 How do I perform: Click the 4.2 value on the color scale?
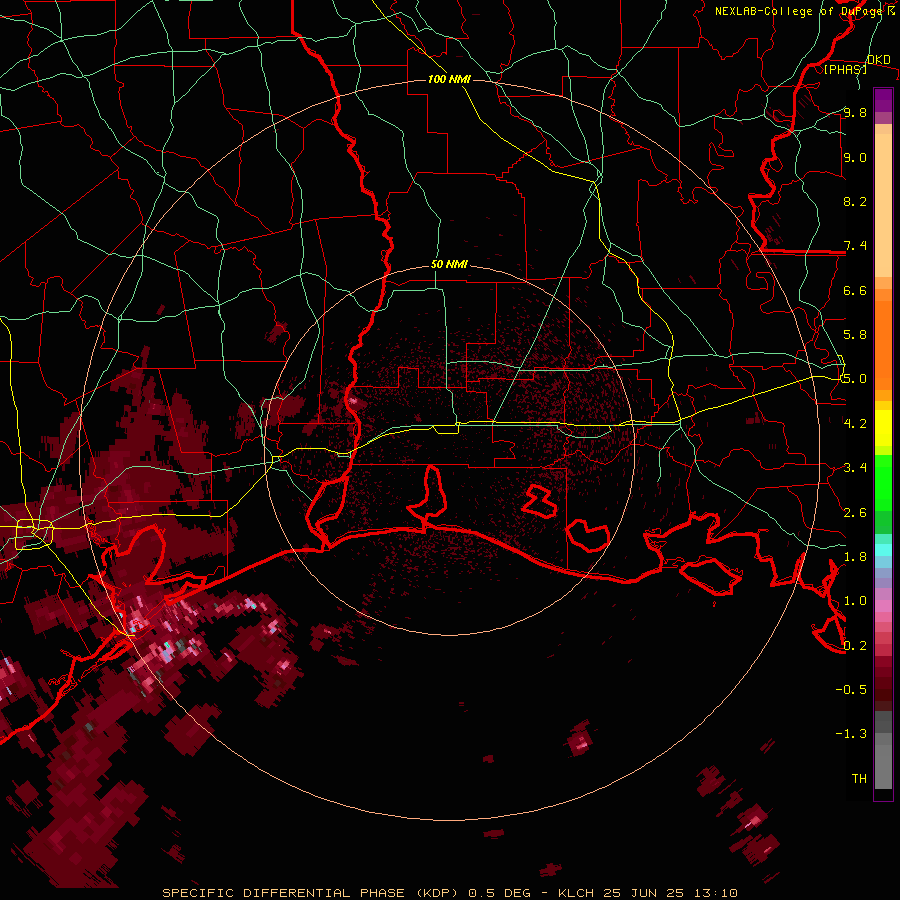(855, 424)
